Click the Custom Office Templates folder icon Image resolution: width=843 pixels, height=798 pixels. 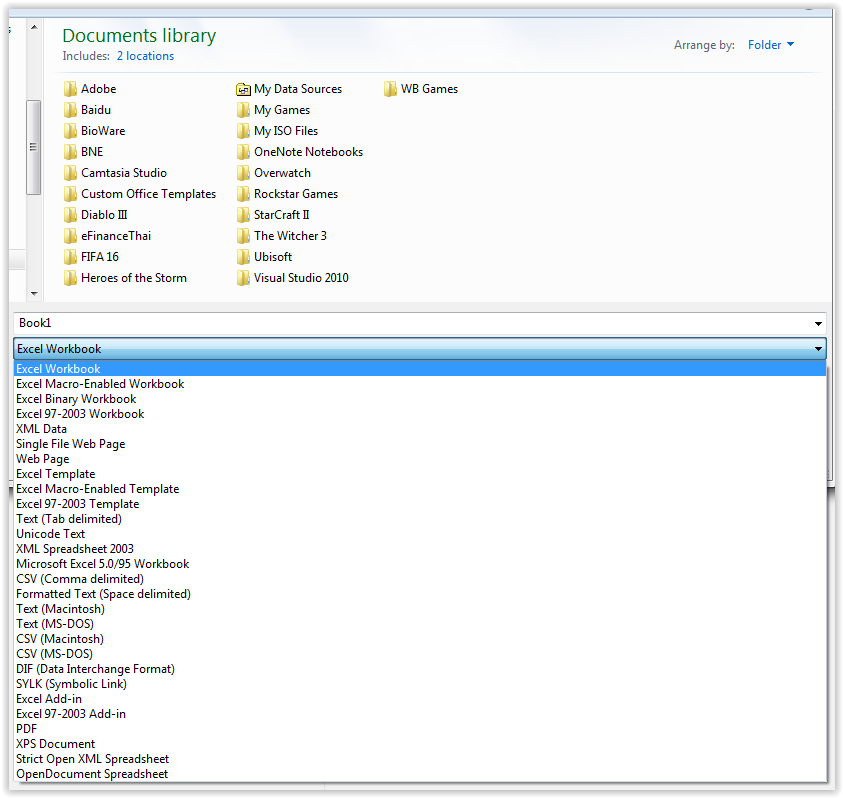click(70, 194)
